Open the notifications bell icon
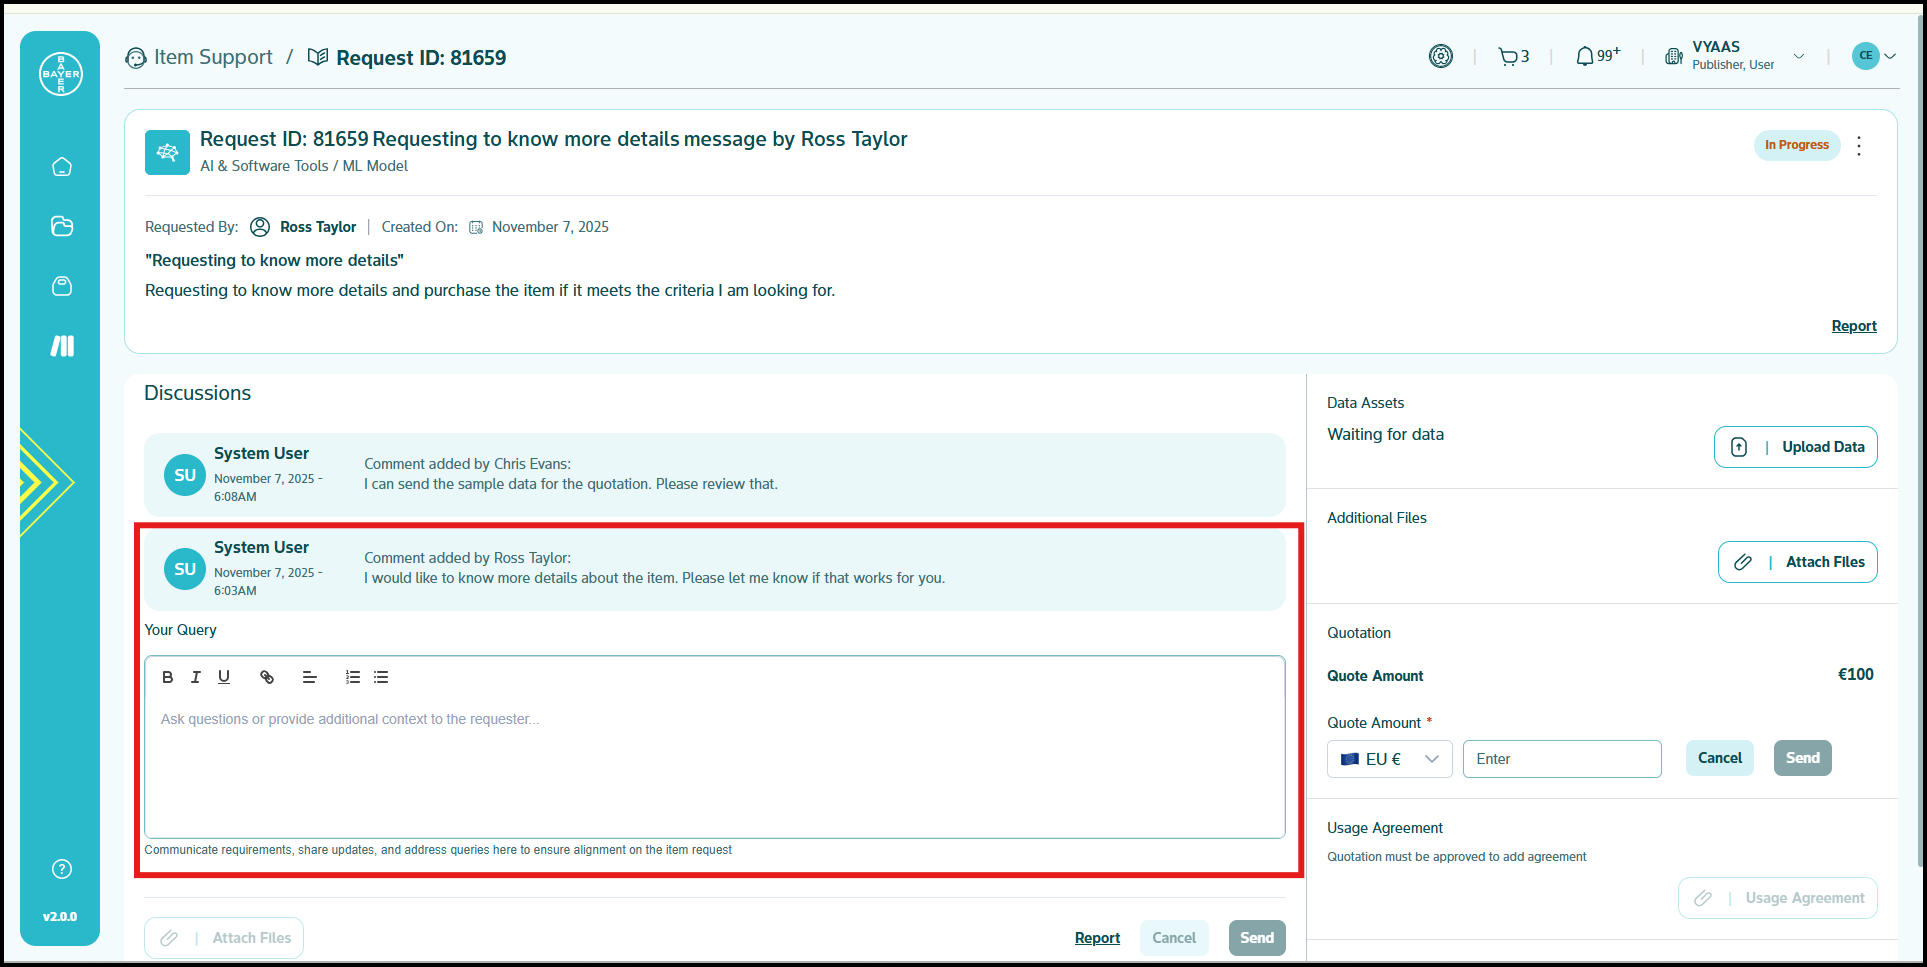1927x967 pixels. pyautogui.click(x=1585, y=57)
